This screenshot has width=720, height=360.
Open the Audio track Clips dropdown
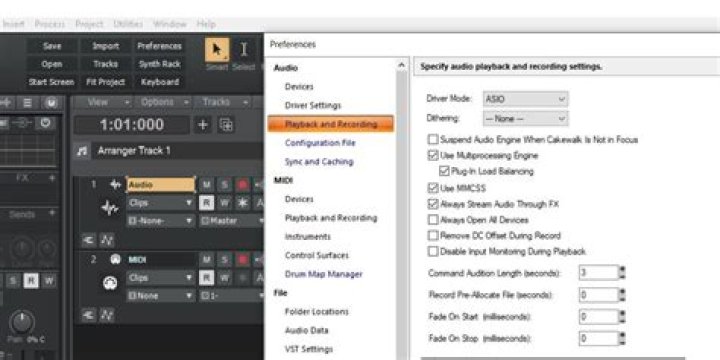160,202
